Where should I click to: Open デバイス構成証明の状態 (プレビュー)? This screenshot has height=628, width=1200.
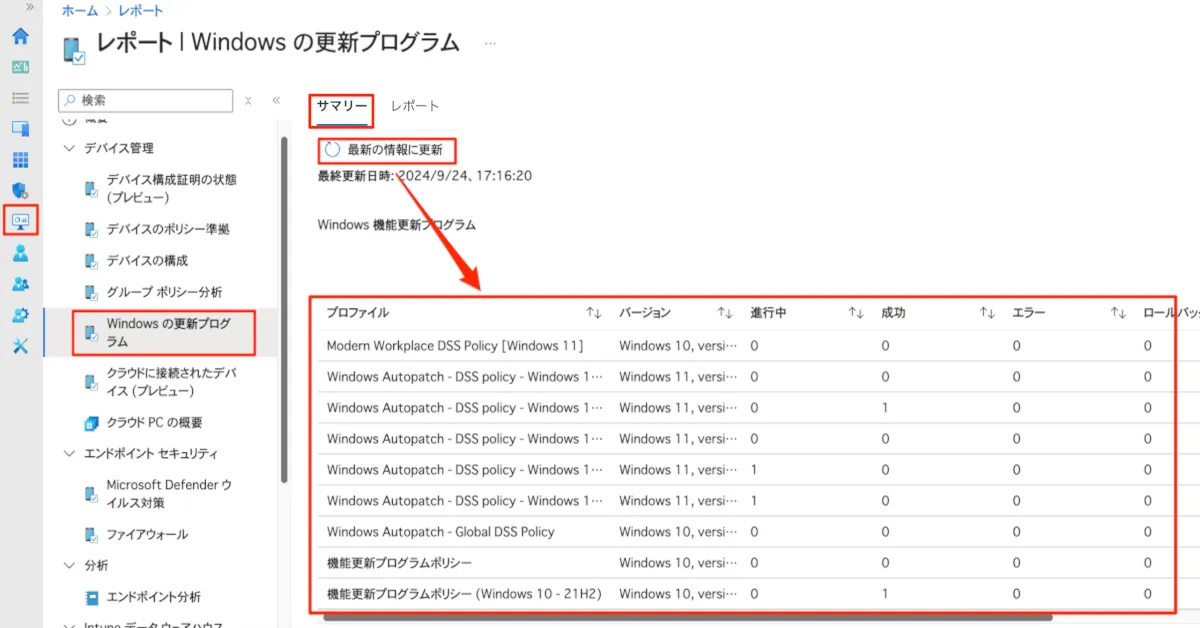[x=172, y=189]
